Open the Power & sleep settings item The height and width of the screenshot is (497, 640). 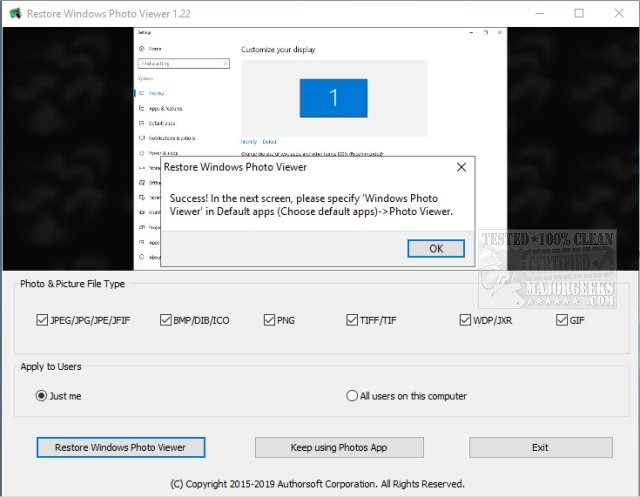tap(159, 153)
